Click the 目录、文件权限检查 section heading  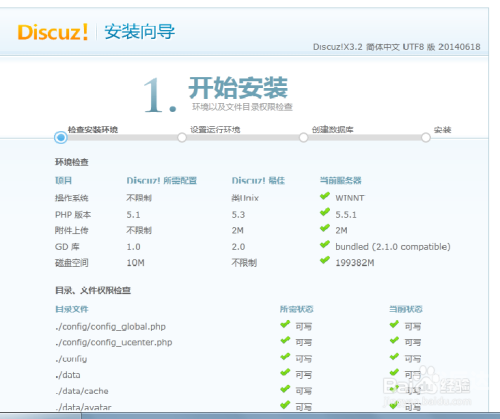[x=93, y=291]
